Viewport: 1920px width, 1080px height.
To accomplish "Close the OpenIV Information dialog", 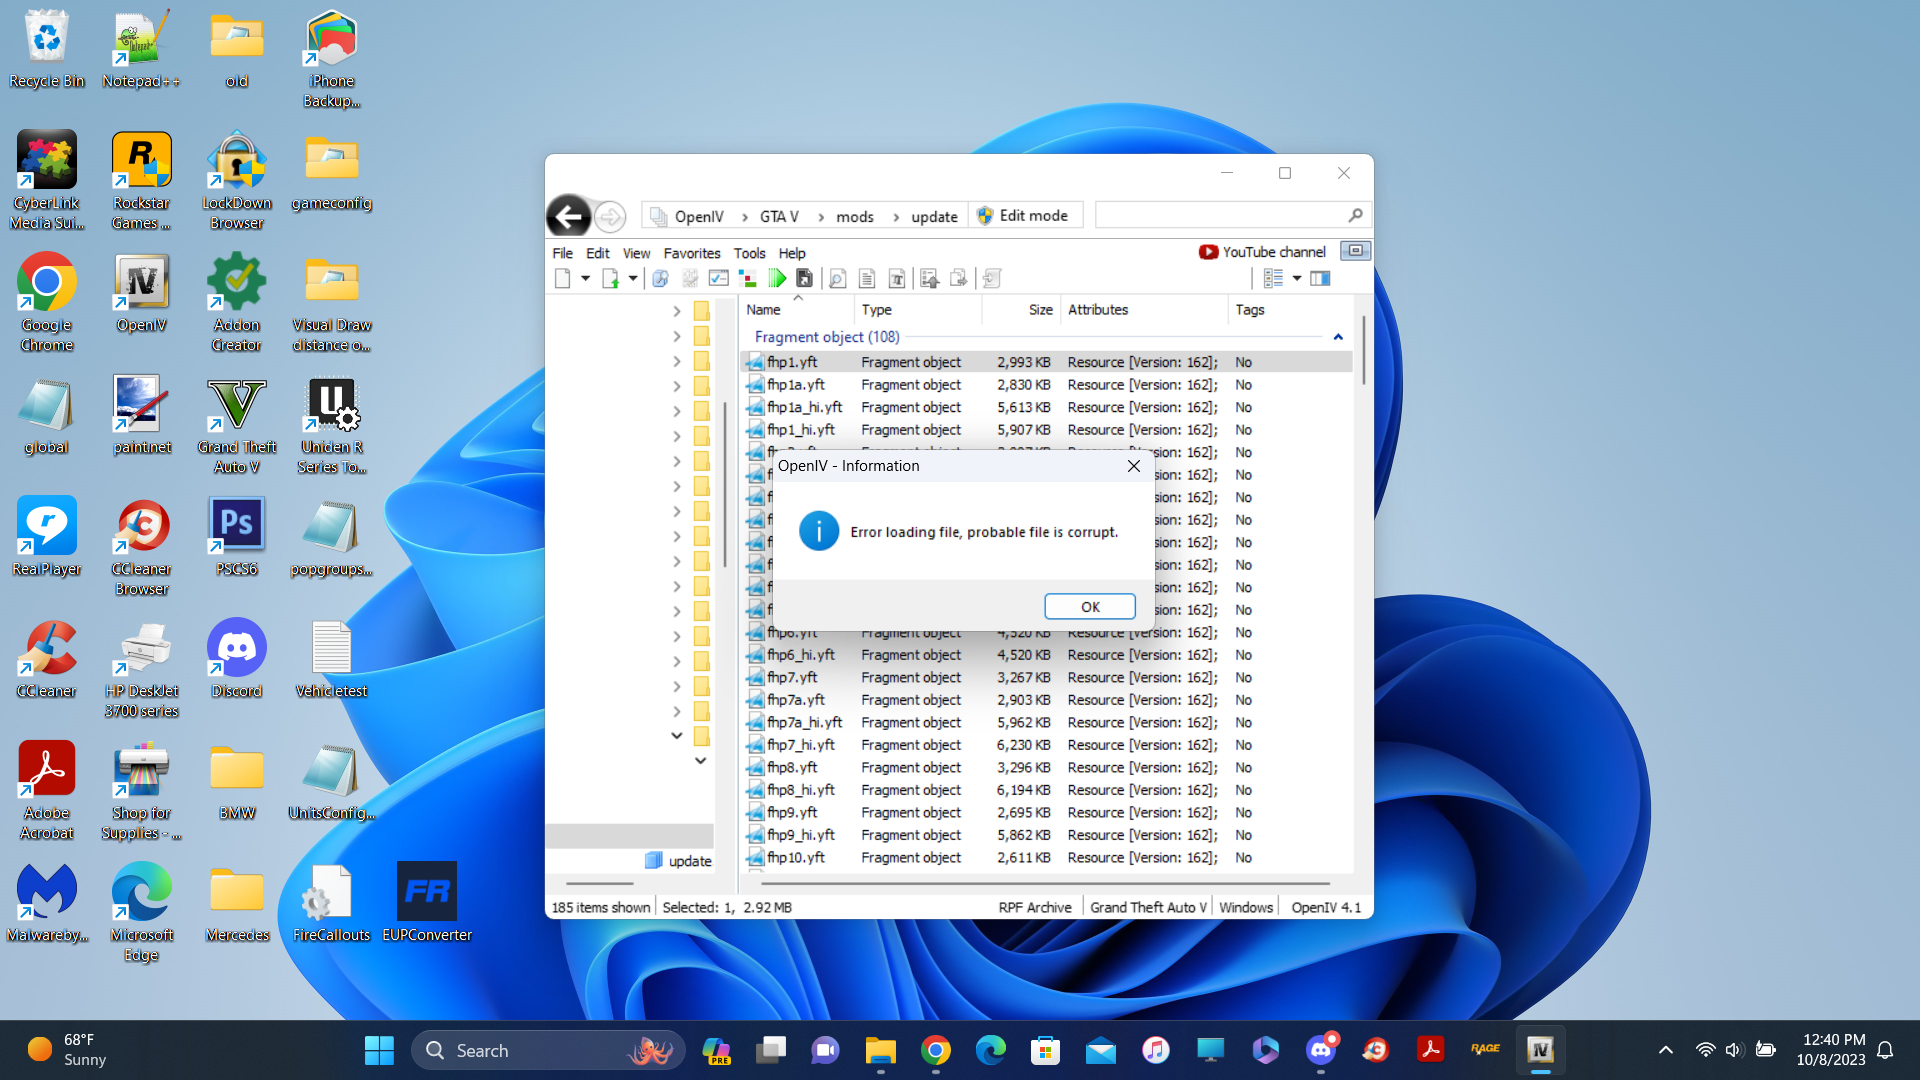I will (1133, 466).
